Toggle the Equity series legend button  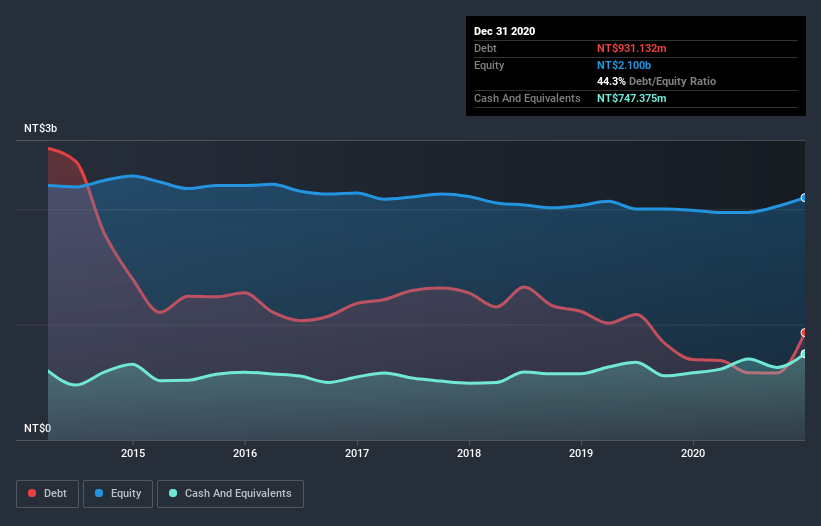click(118, 494)
